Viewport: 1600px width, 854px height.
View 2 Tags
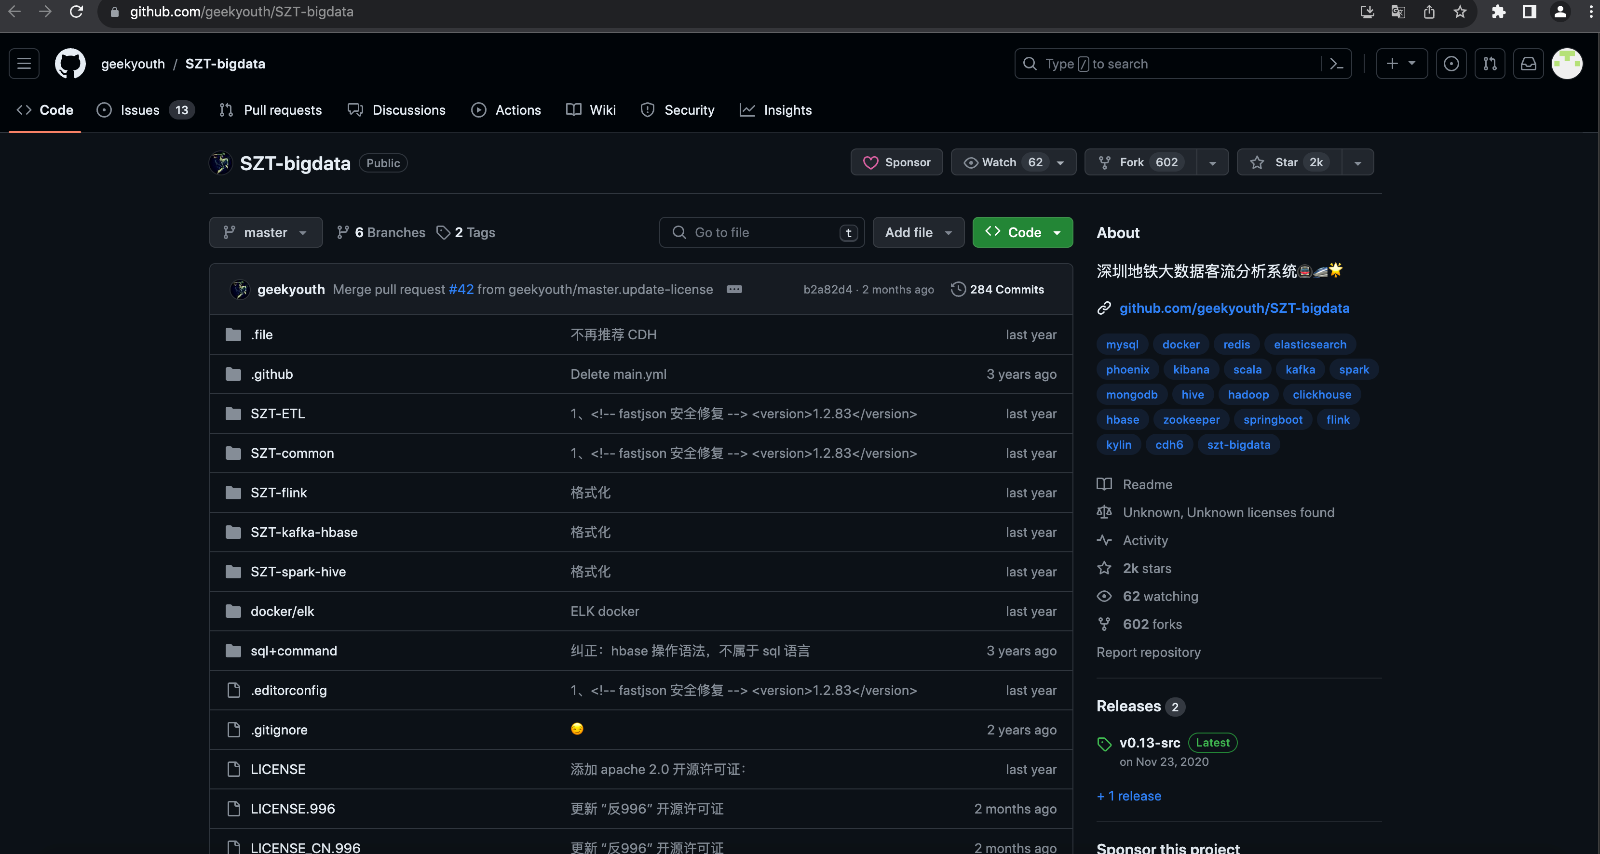(466, 232)
